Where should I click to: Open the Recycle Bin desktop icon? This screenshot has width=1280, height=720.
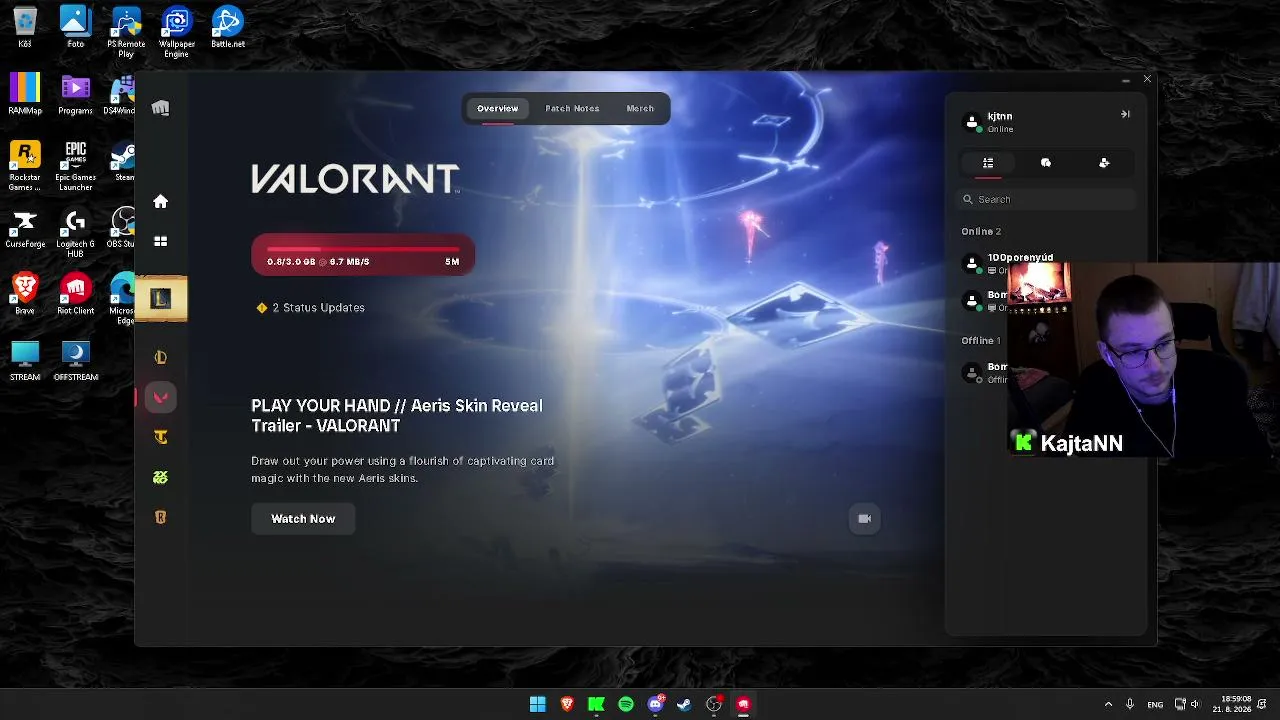coord(25,28)
